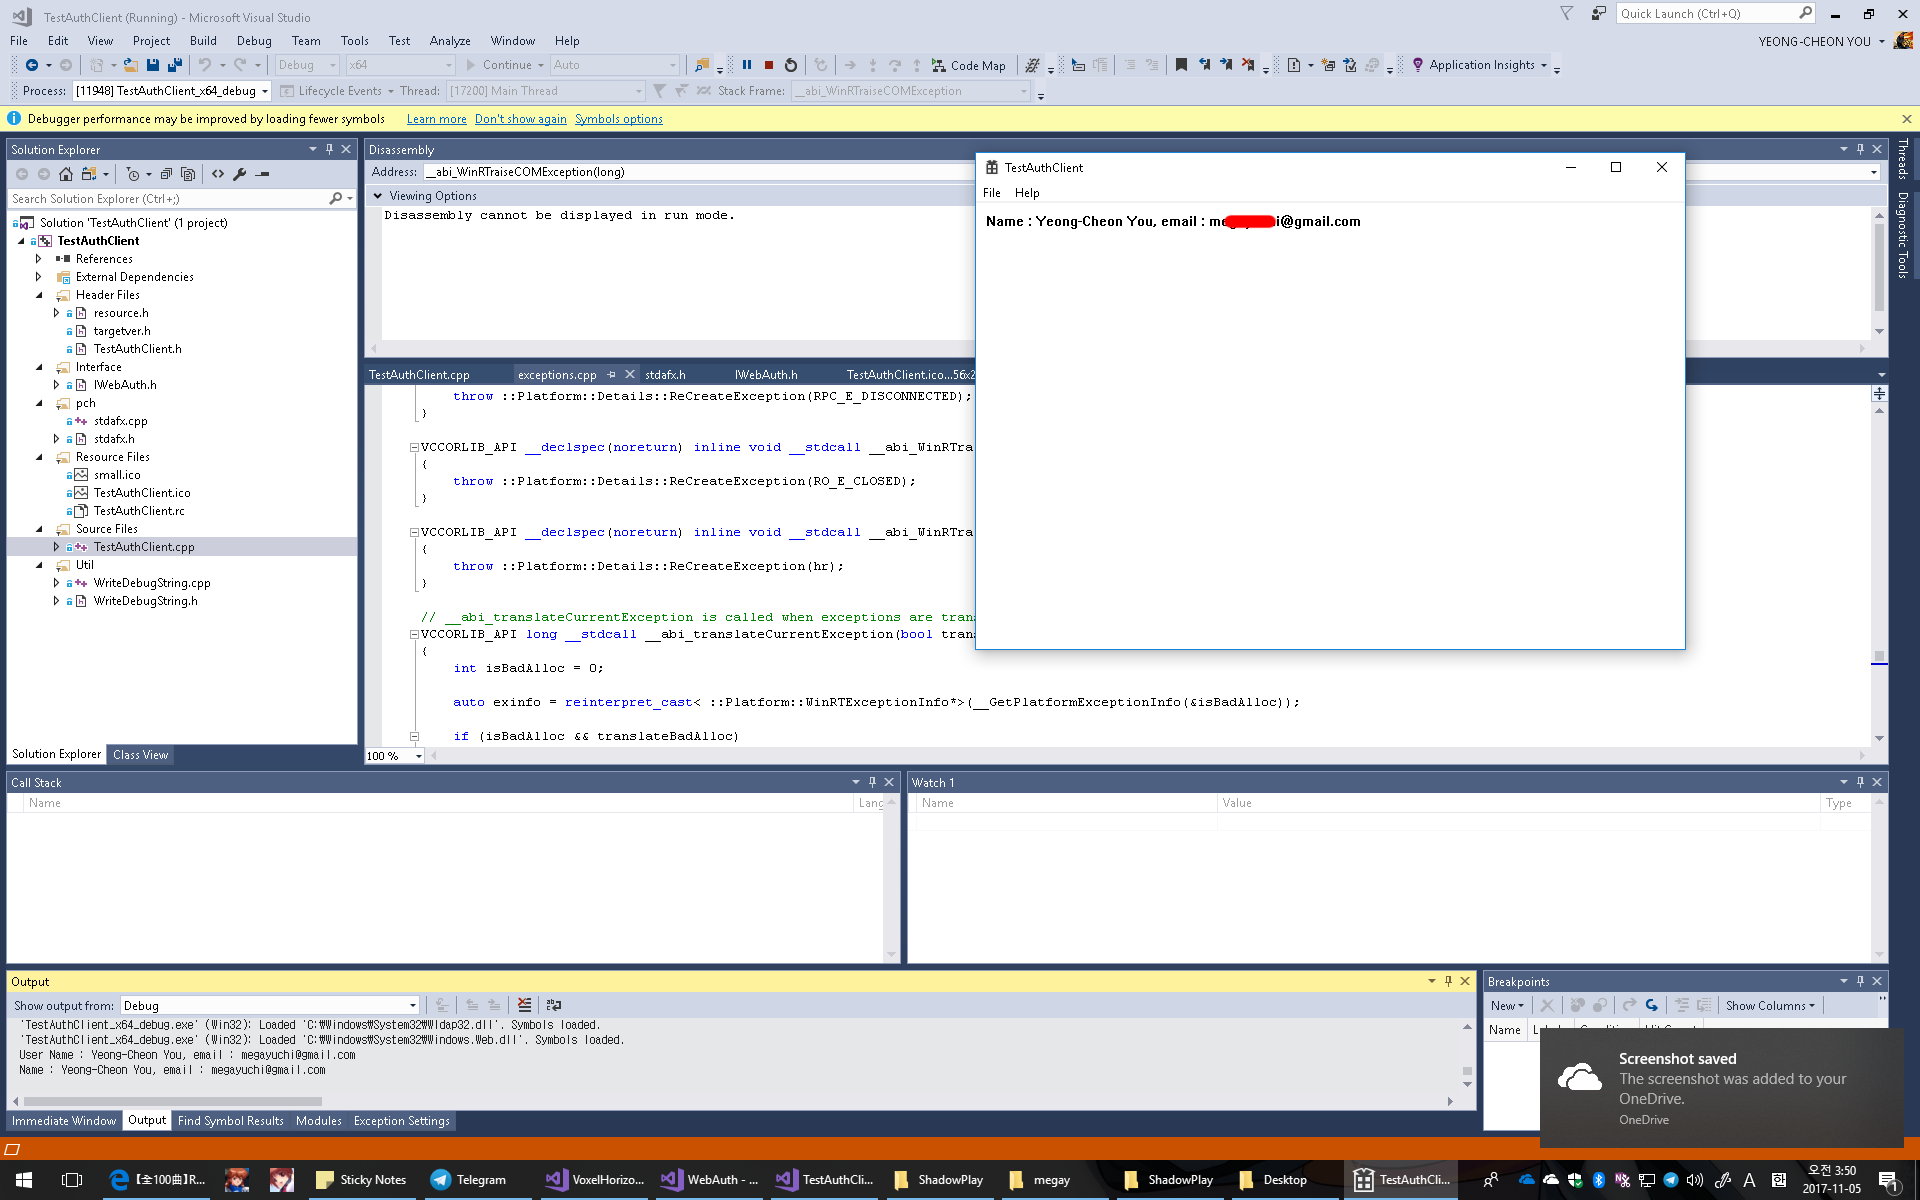The image size is (1920, 1200).
Task: Collapse the Viewing Options section
Action: click(x=378, y=196)
